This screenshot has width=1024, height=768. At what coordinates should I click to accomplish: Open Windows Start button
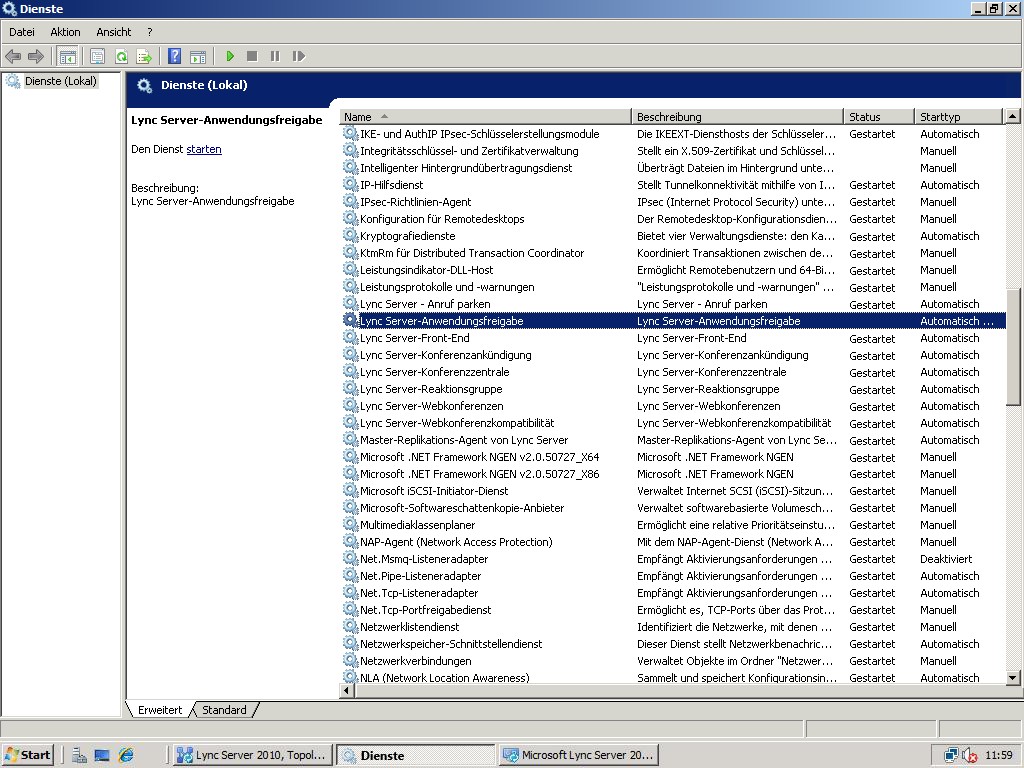tap(27, 755)
